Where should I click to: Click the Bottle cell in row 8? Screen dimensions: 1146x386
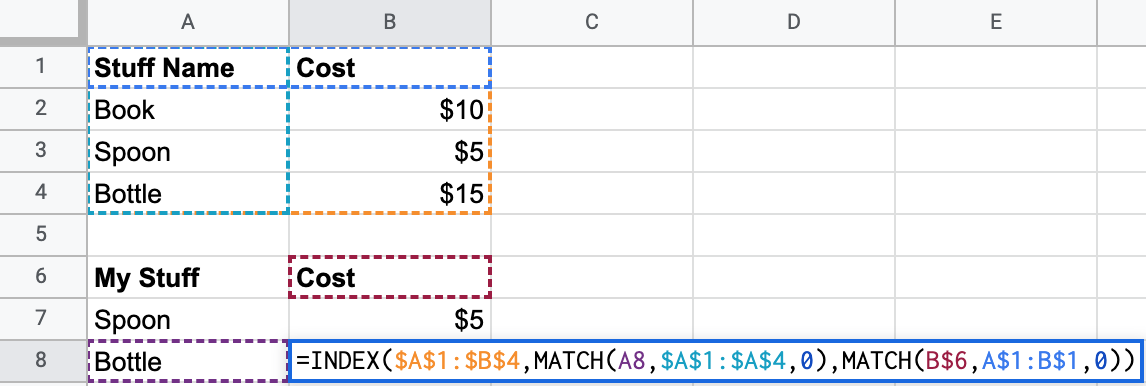189,362
